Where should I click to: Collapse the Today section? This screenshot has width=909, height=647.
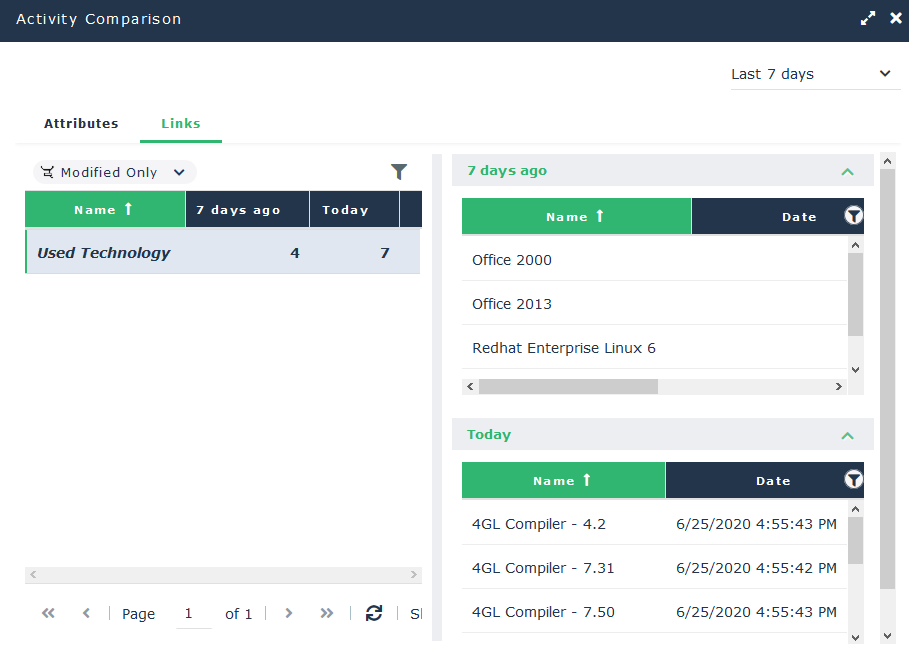tap(847, 435)
